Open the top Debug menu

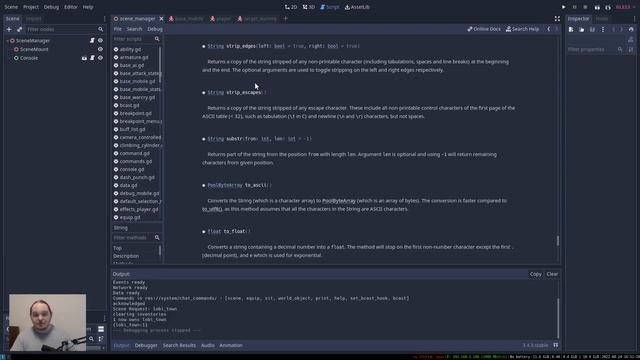tap(51, 7)
